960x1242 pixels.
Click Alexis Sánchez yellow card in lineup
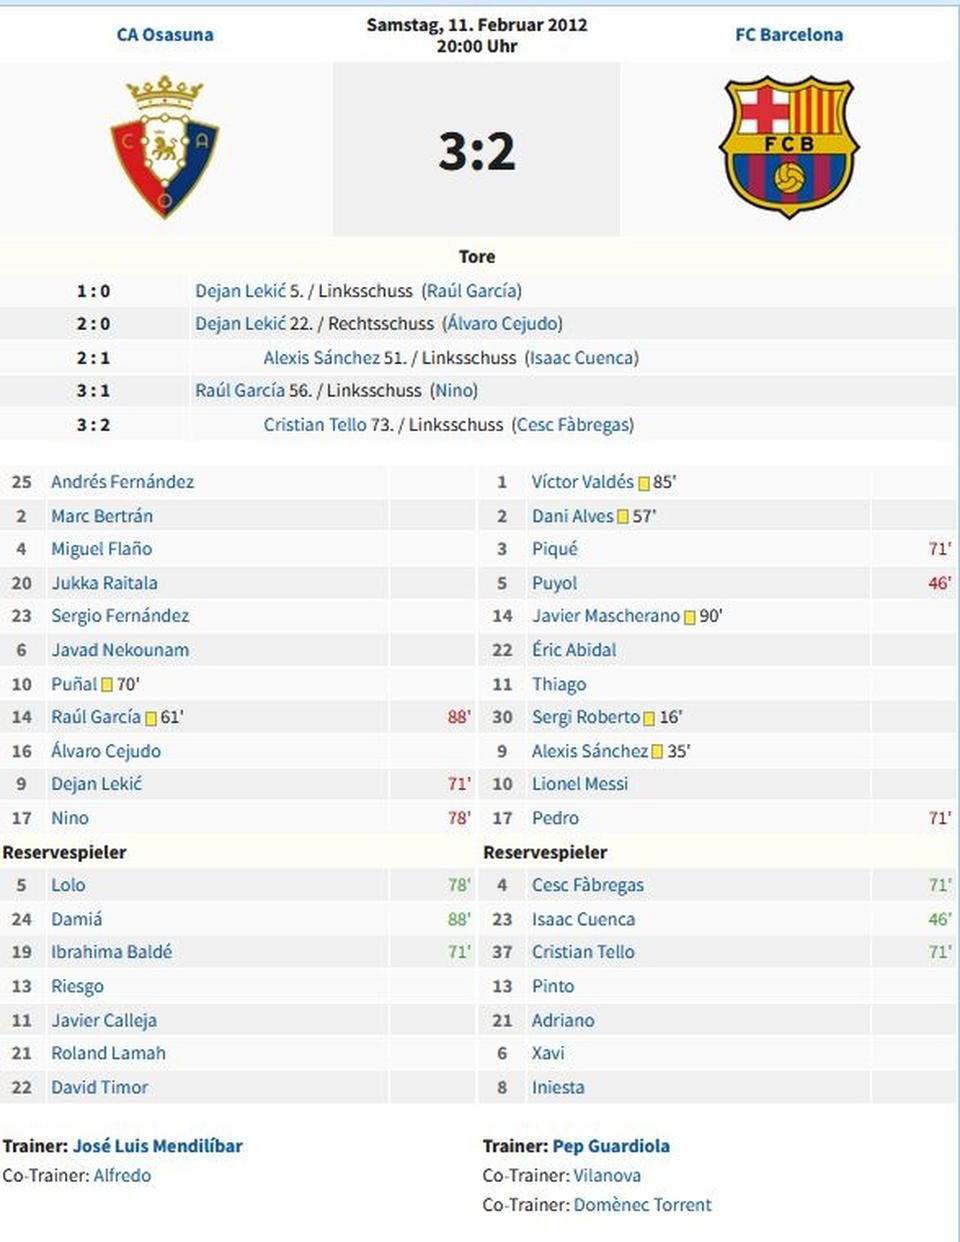(x=657, y=752)
